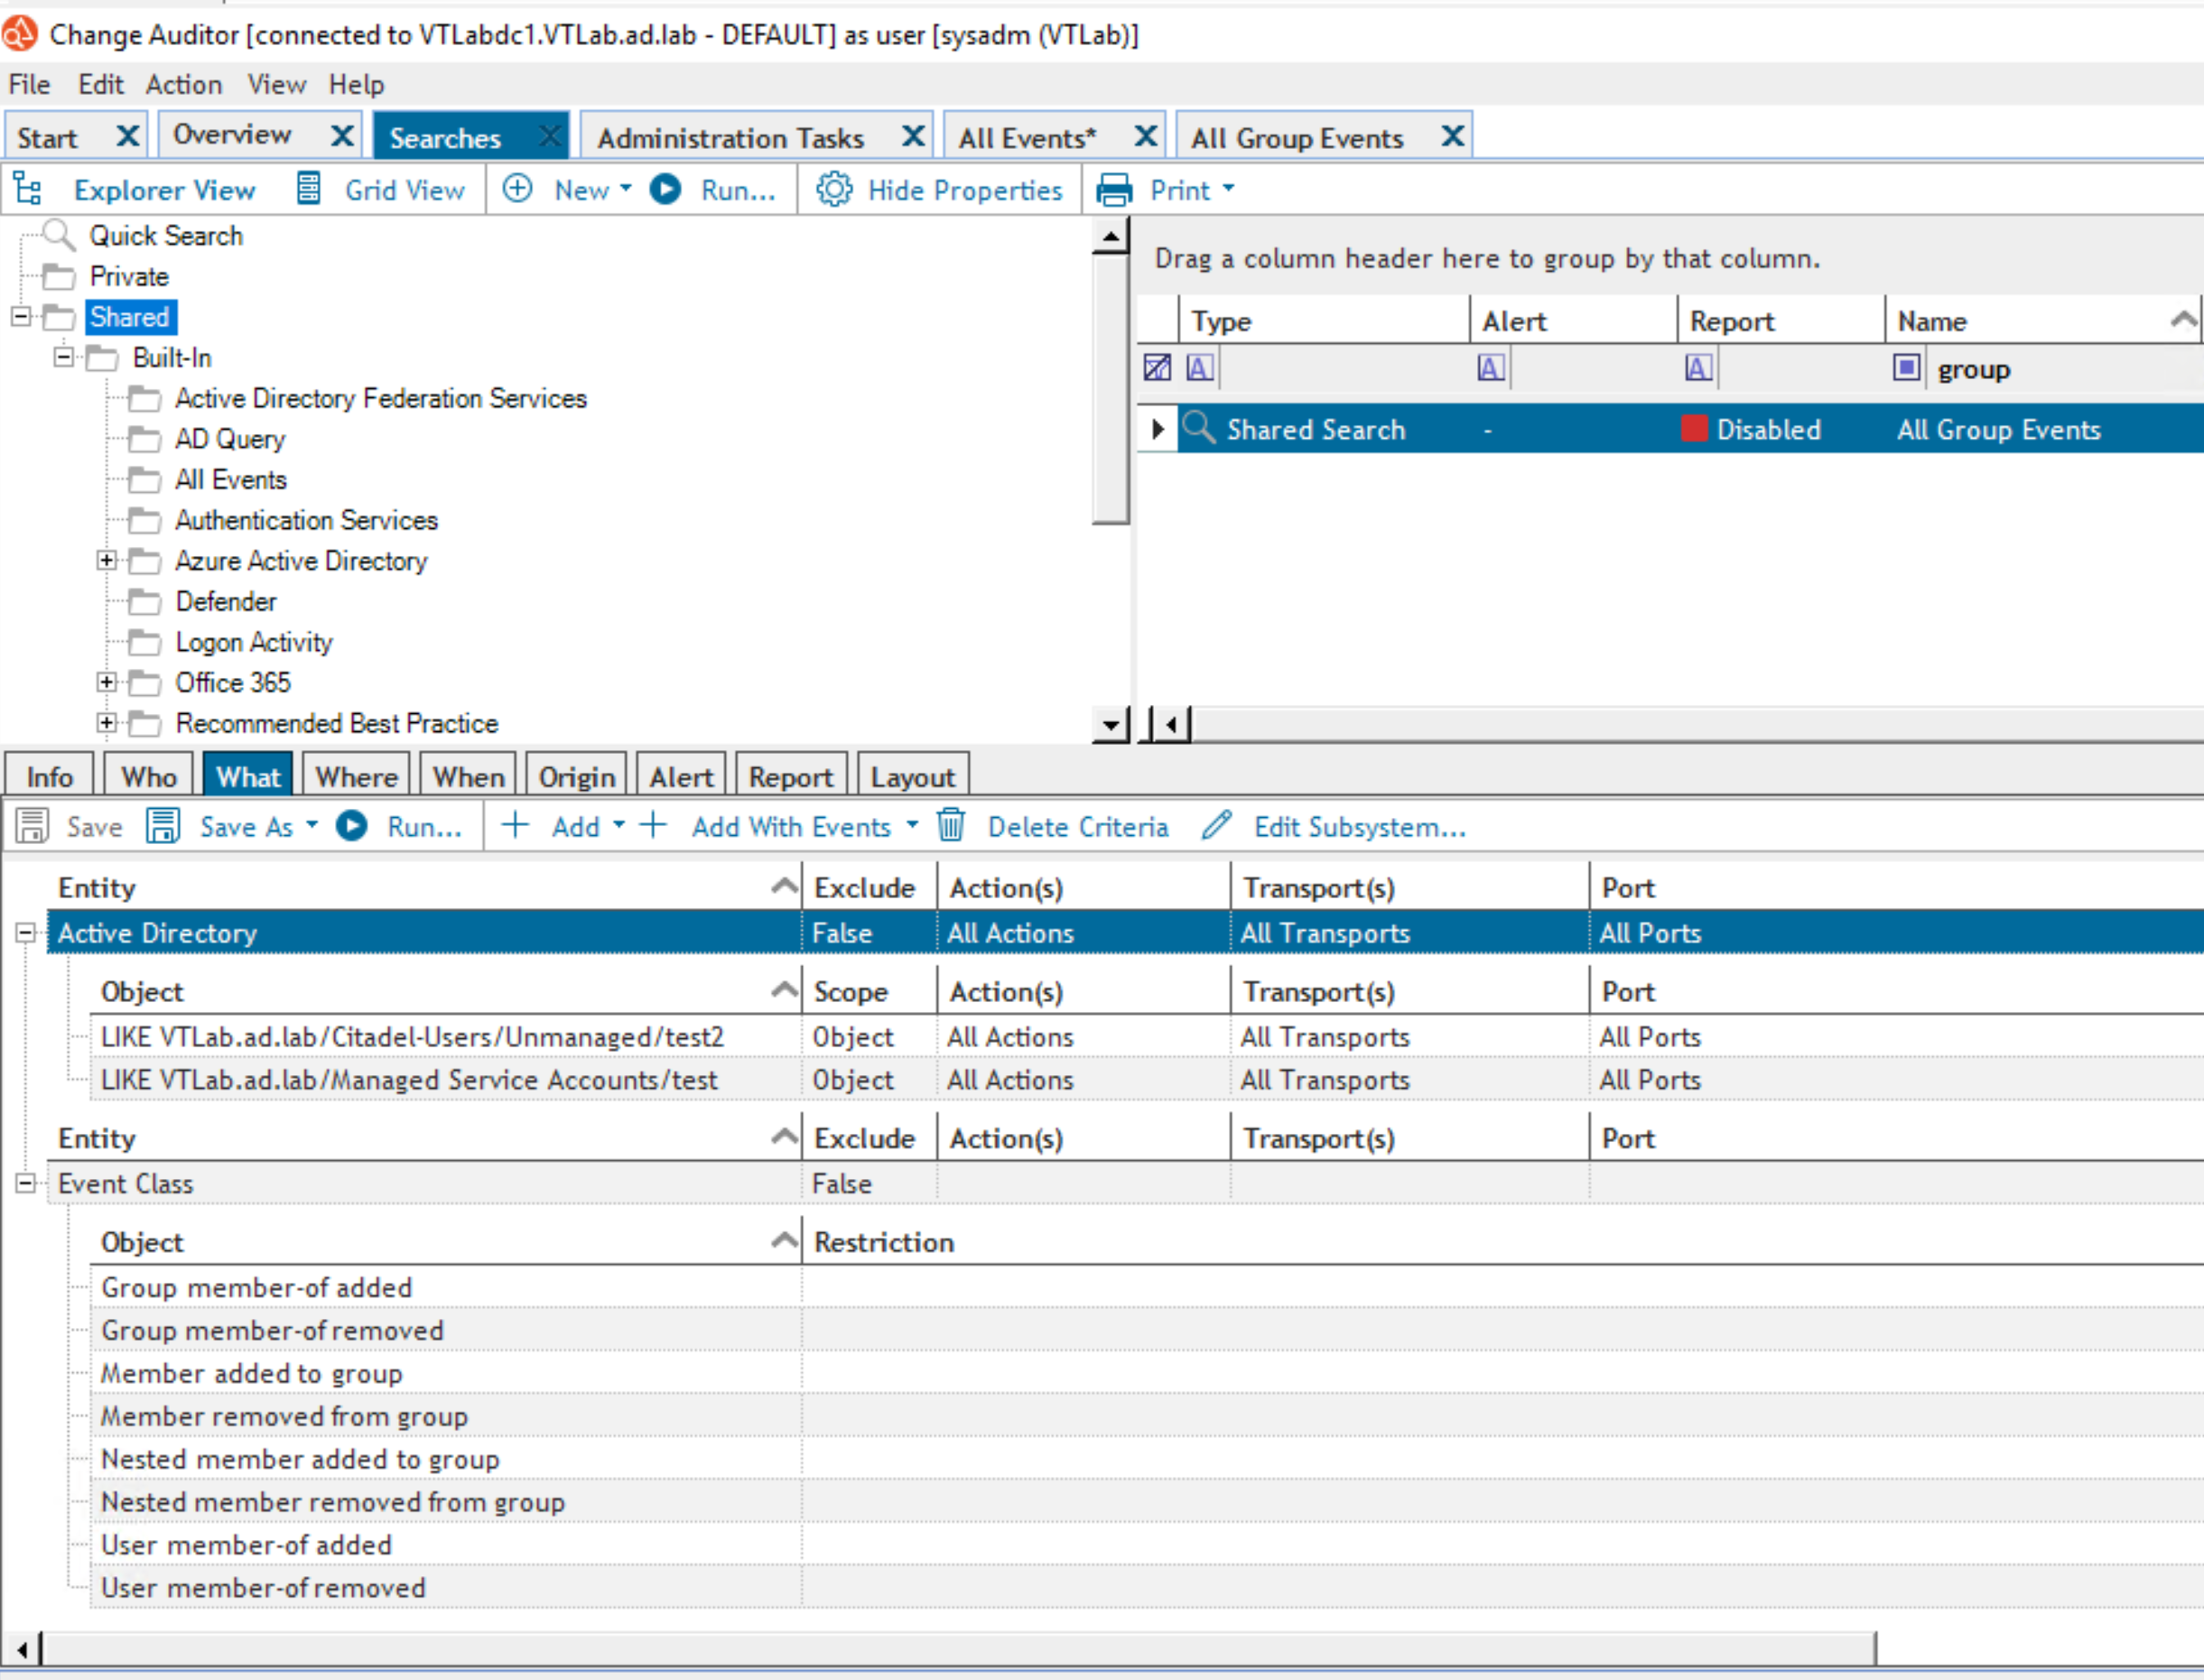Click the Edit Subsystem pencil icon
2204x1680 pixels.
pyautogui.click(x=1217, y=825)
